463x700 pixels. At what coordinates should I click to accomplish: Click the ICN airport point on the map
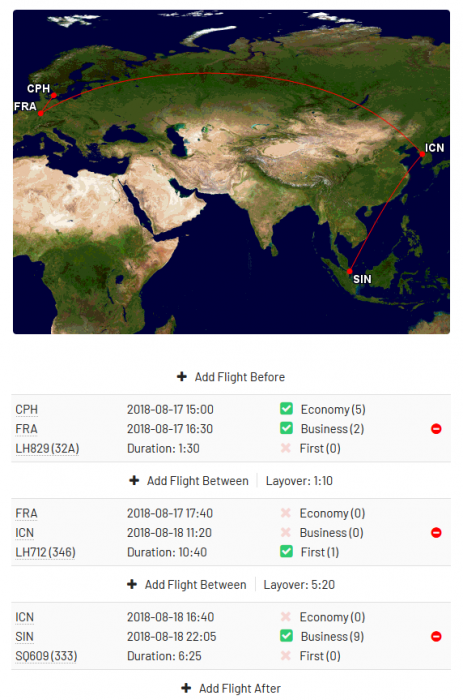tap(422, 154)
